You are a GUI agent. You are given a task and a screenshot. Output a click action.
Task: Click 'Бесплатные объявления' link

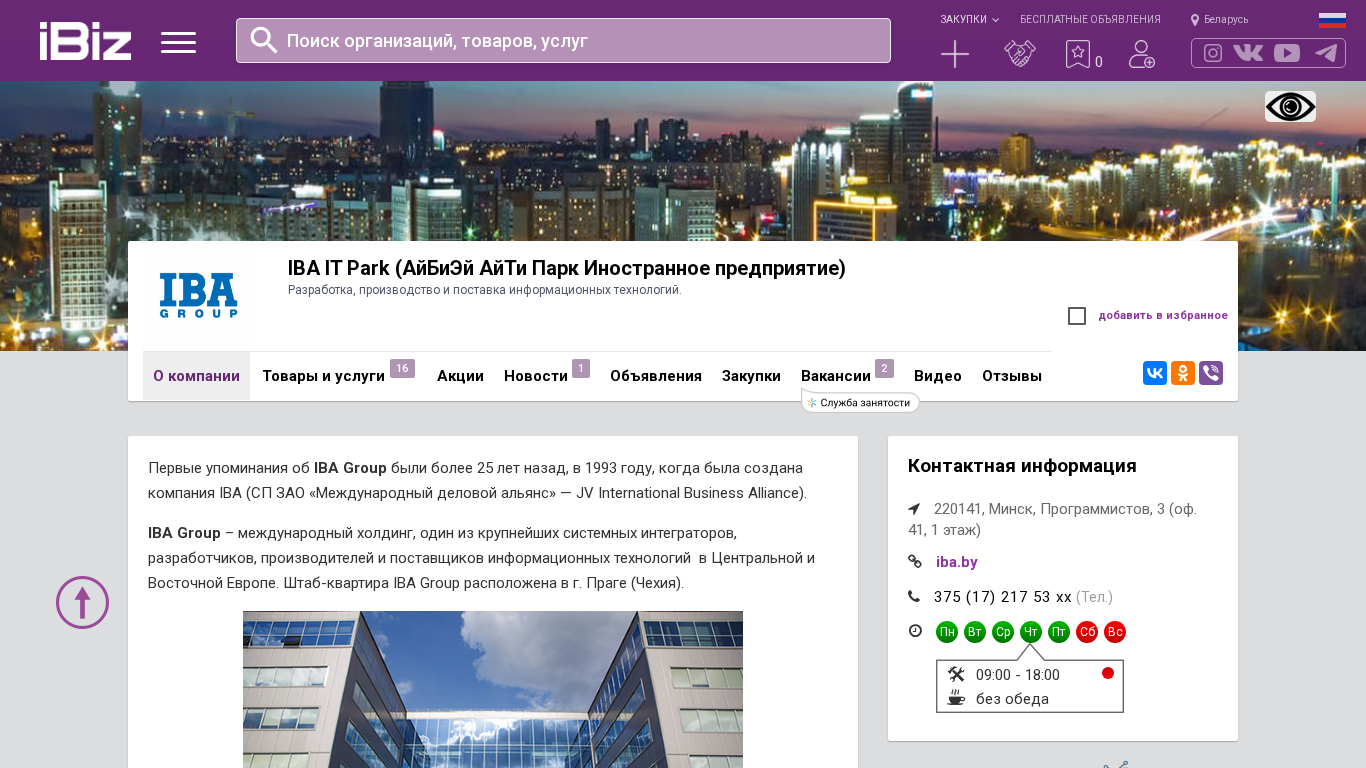(1090, 19)
